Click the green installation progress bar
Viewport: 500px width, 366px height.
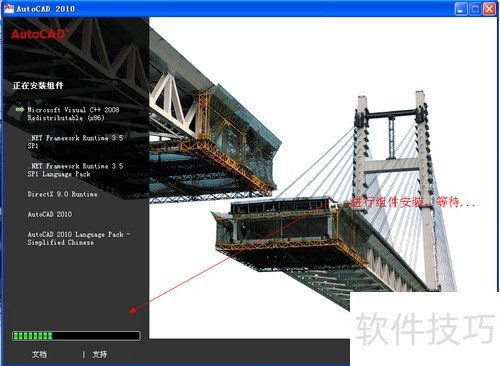pyautogui.click(x=76, y=336)
